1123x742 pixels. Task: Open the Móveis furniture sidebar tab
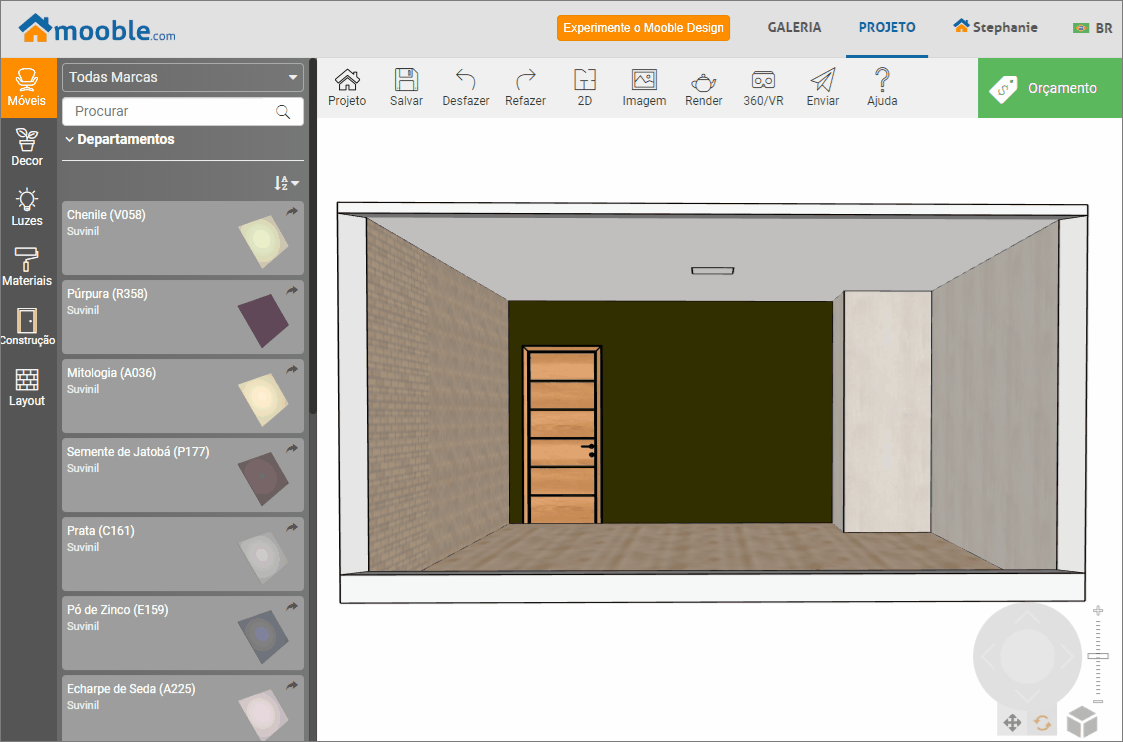(27, 88)
